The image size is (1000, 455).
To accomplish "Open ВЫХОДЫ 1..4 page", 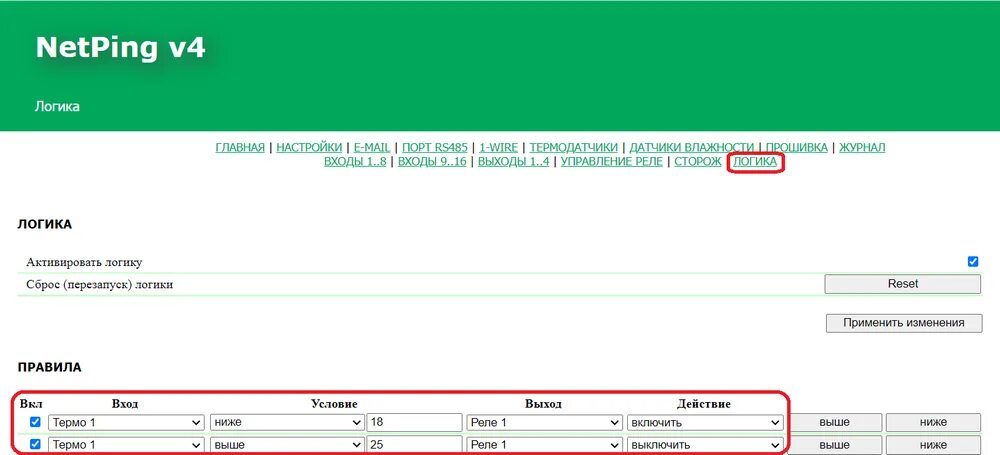I will (x=513, y=162).
